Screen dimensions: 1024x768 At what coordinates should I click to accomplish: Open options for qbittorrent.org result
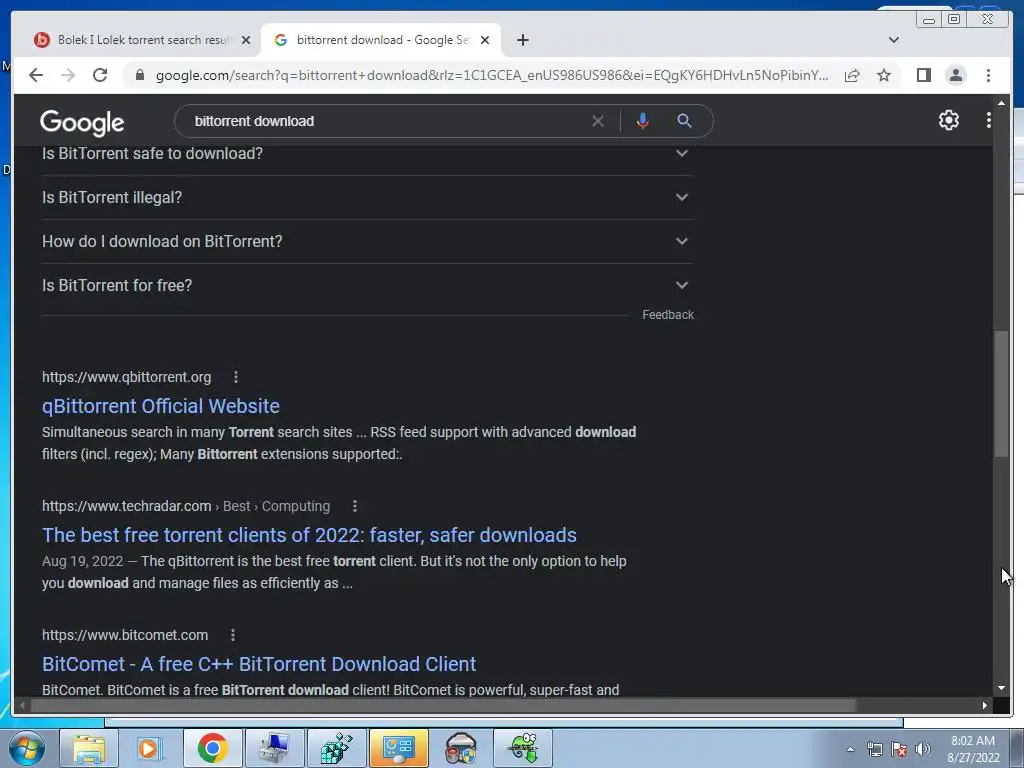(236, 377)
